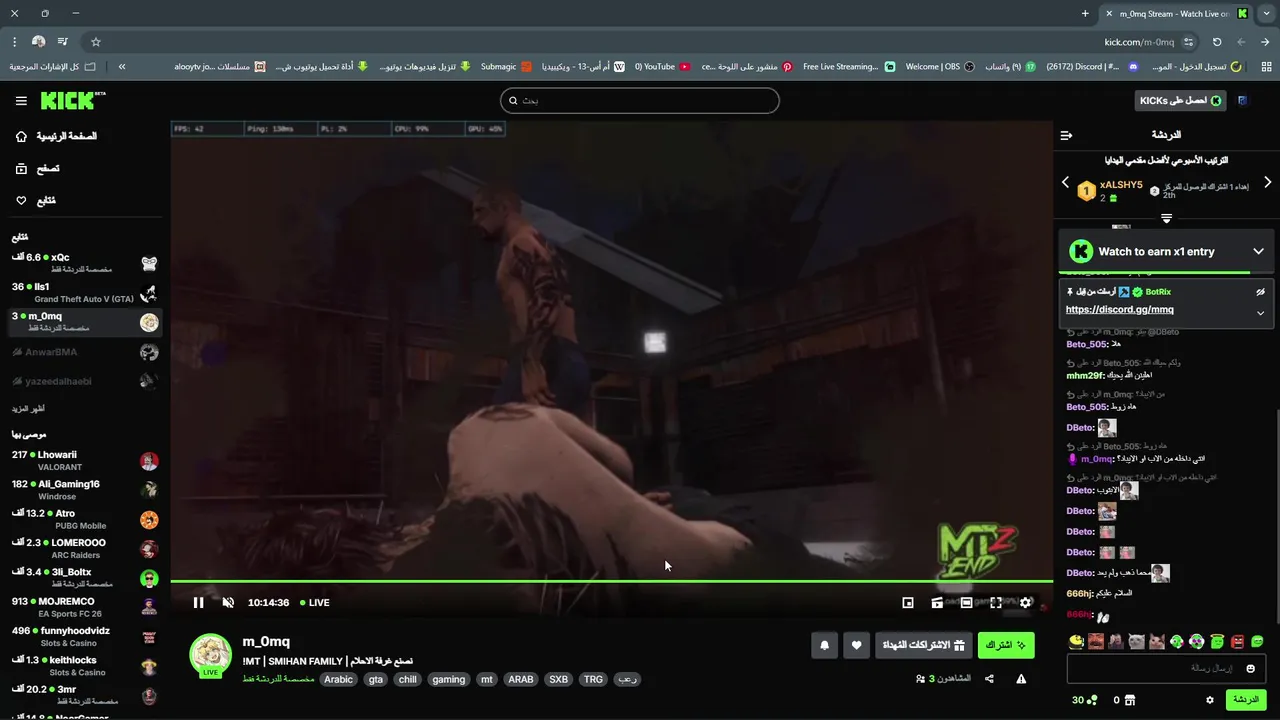Open Lhowarii recommended channel
This screenshot has width=1280, height=720.
[85, 461]
